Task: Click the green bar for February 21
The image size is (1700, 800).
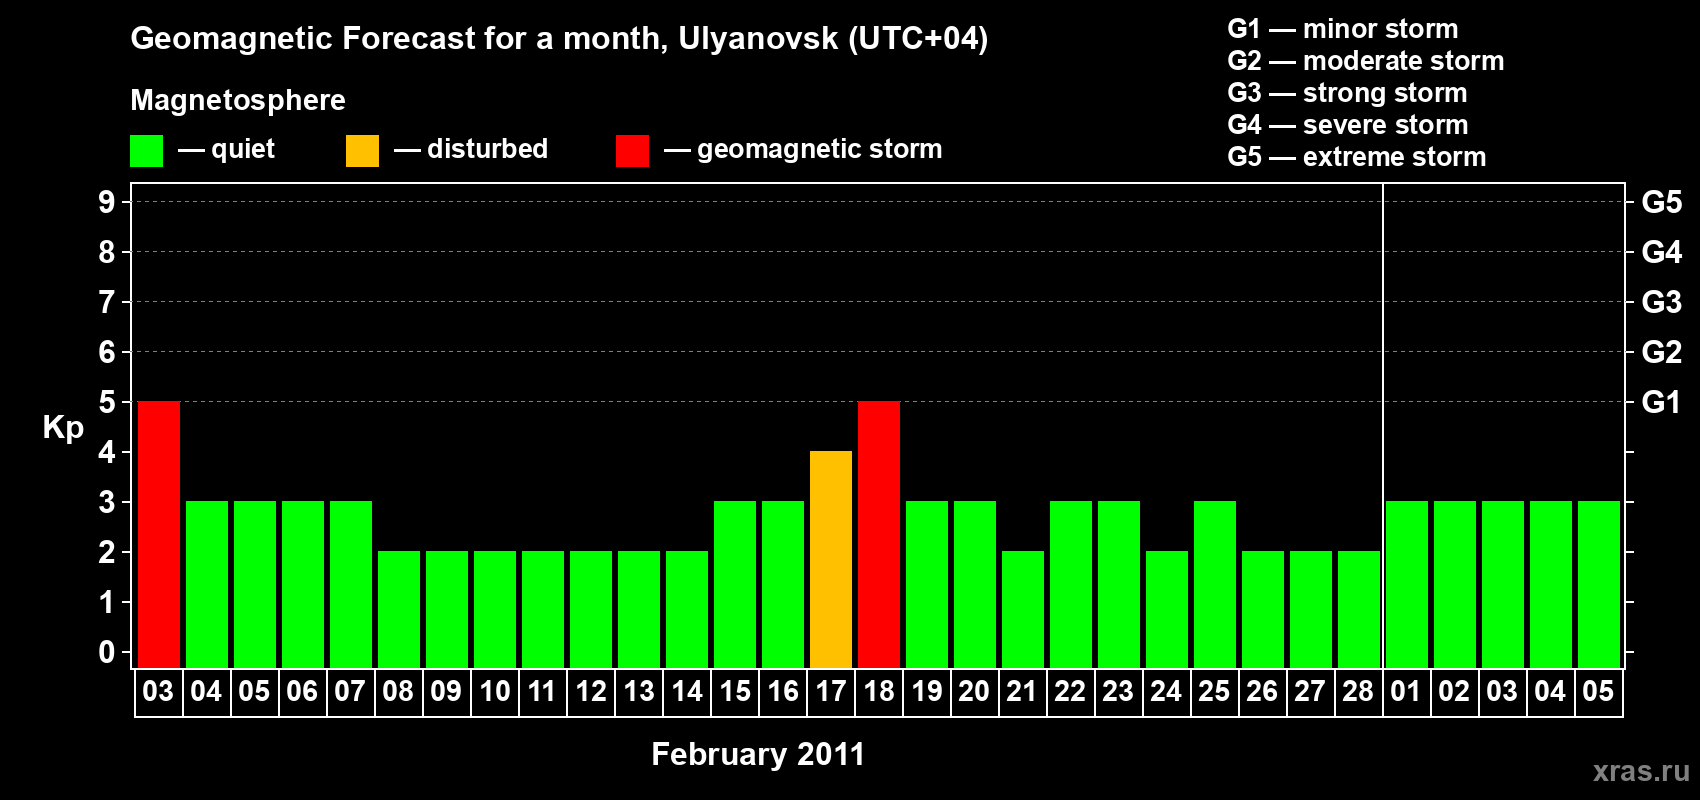Action: 1023,609
